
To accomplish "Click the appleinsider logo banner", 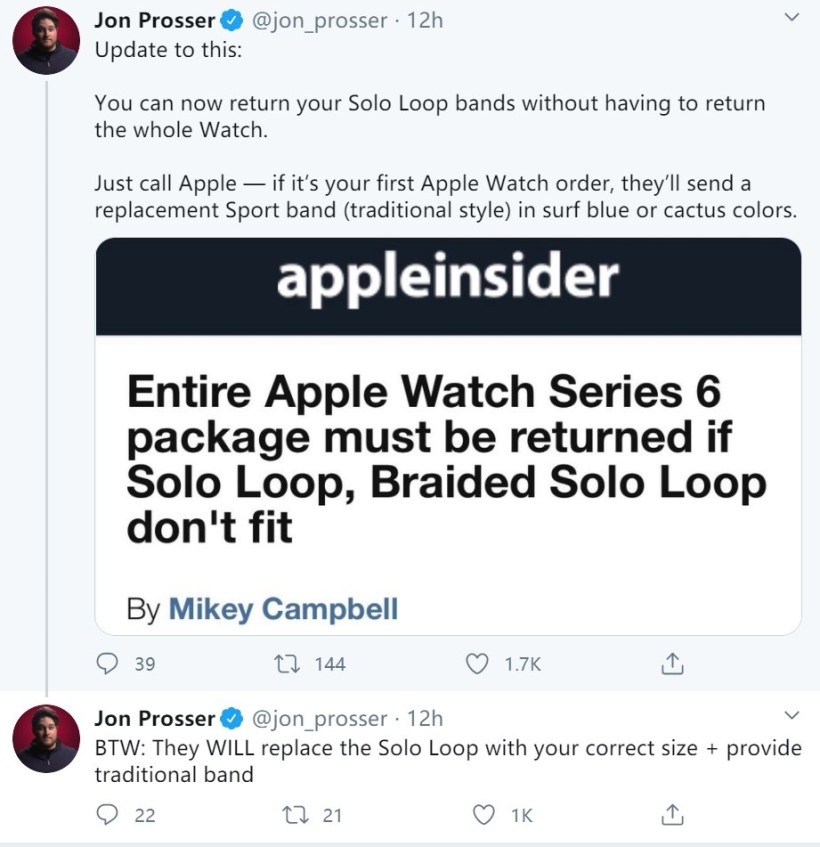I will pos(448,279).
